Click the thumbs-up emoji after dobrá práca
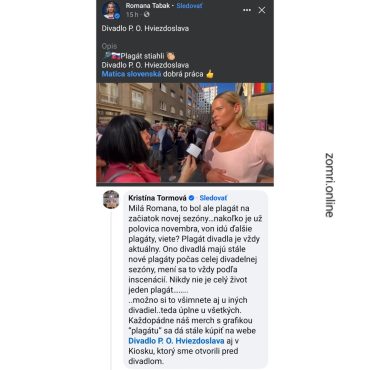The width and height of the screenshot is (370, 370). pyautogui.click(x=210, y=74)
